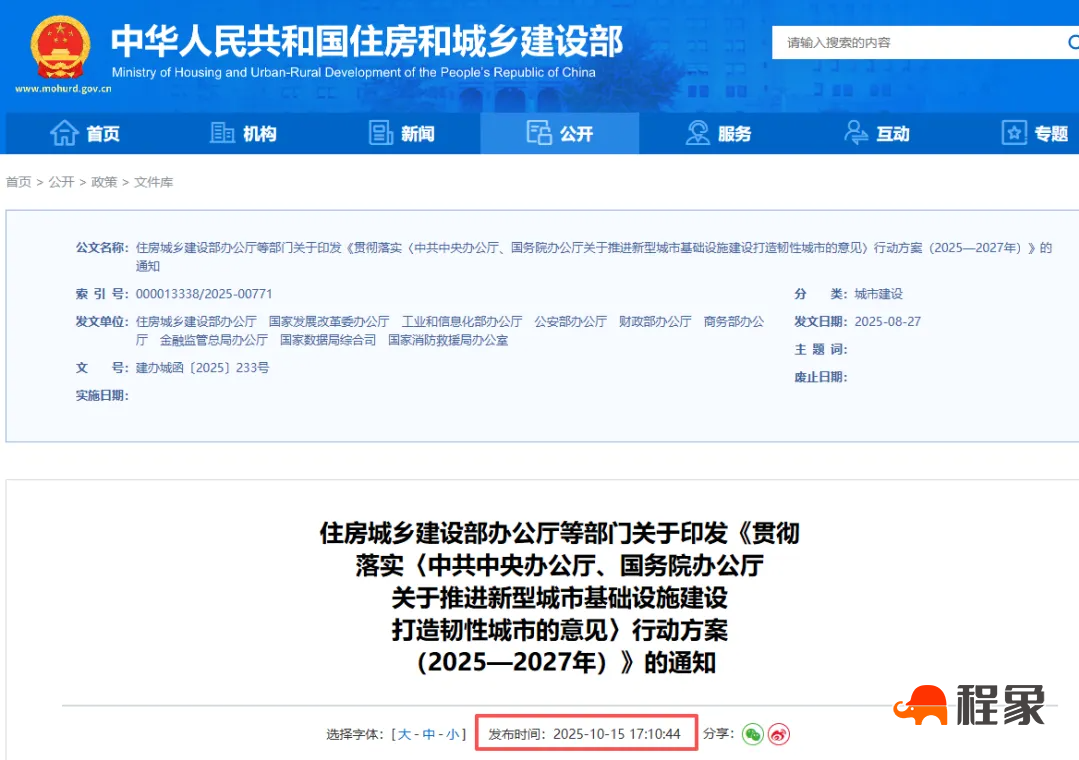Select the building icon for 机构

pyautogui.click(x=222, y=132)
